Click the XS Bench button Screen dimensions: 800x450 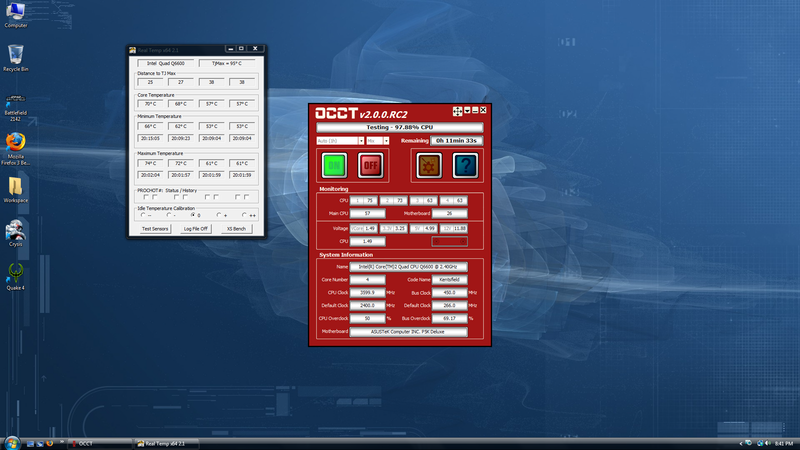(236, 229)
